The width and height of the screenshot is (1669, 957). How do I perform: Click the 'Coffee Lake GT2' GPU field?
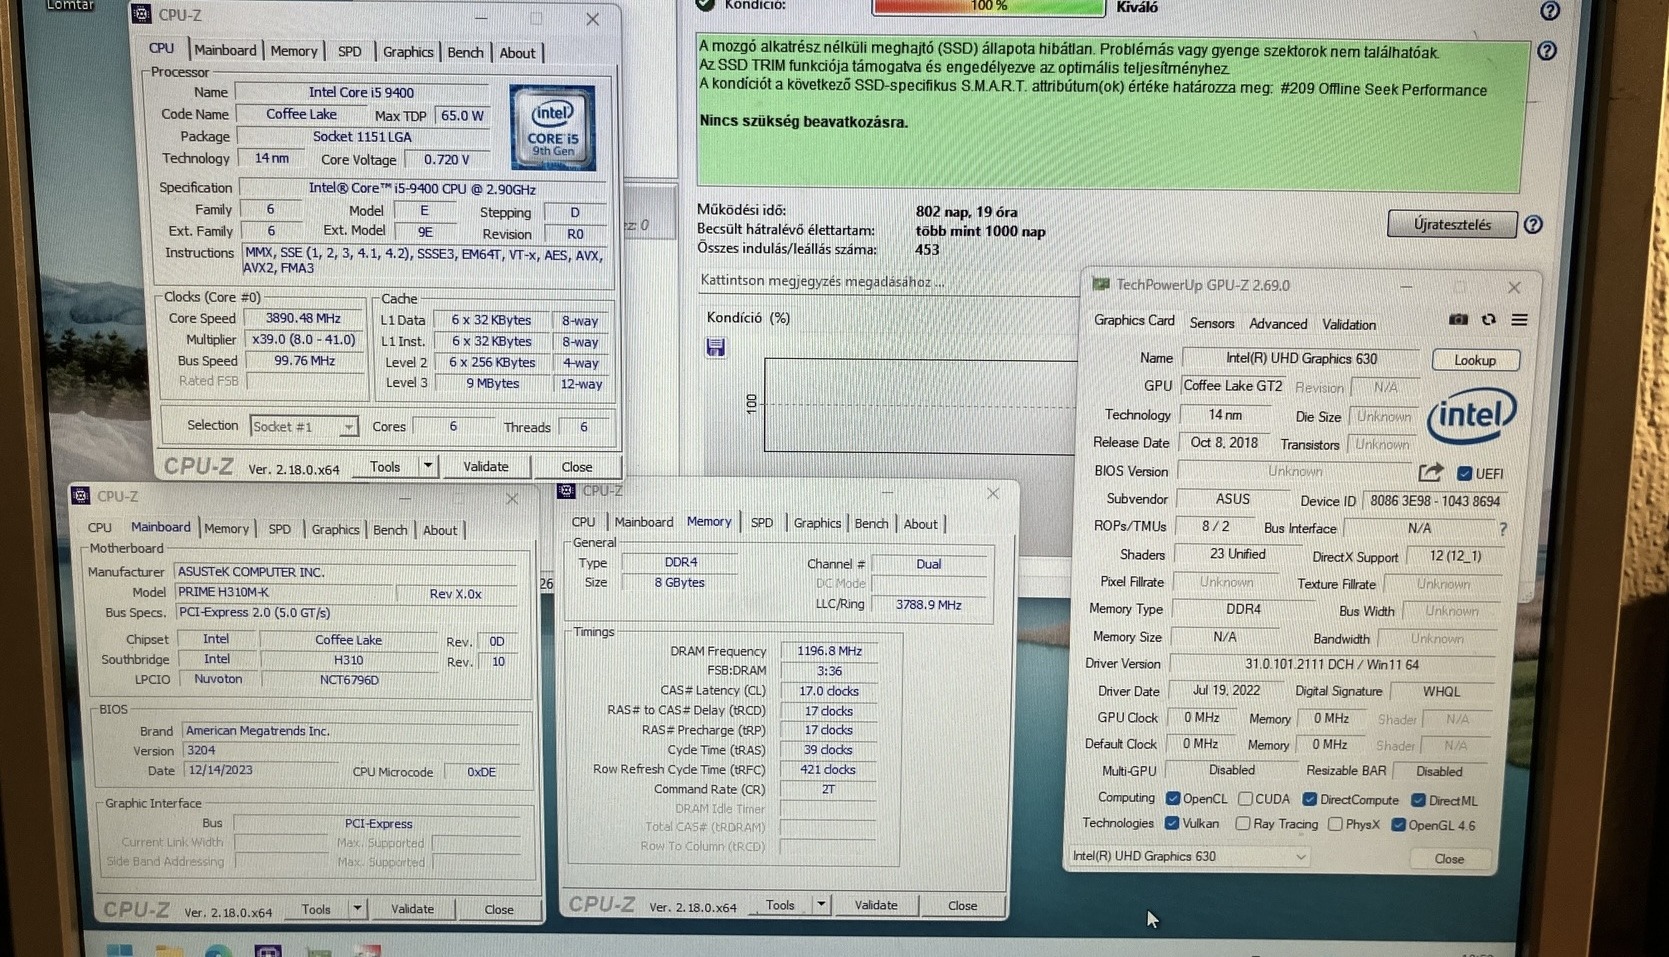[x=1232, y=386]
